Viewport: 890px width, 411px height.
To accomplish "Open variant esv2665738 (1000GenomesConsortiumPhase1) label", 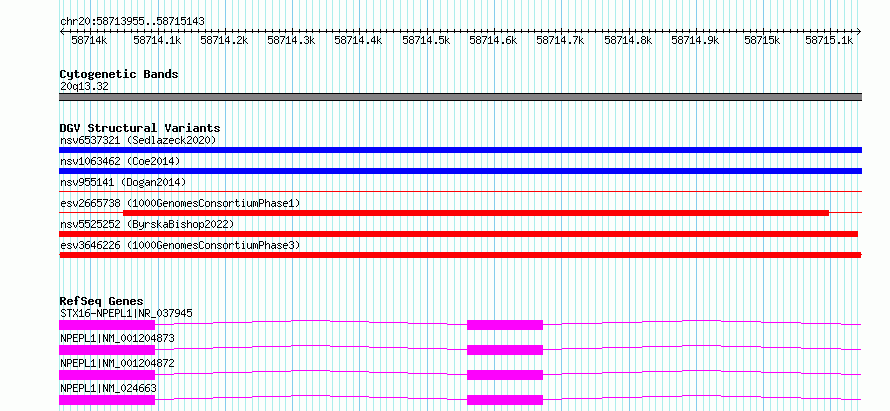I will pos(180,203).
